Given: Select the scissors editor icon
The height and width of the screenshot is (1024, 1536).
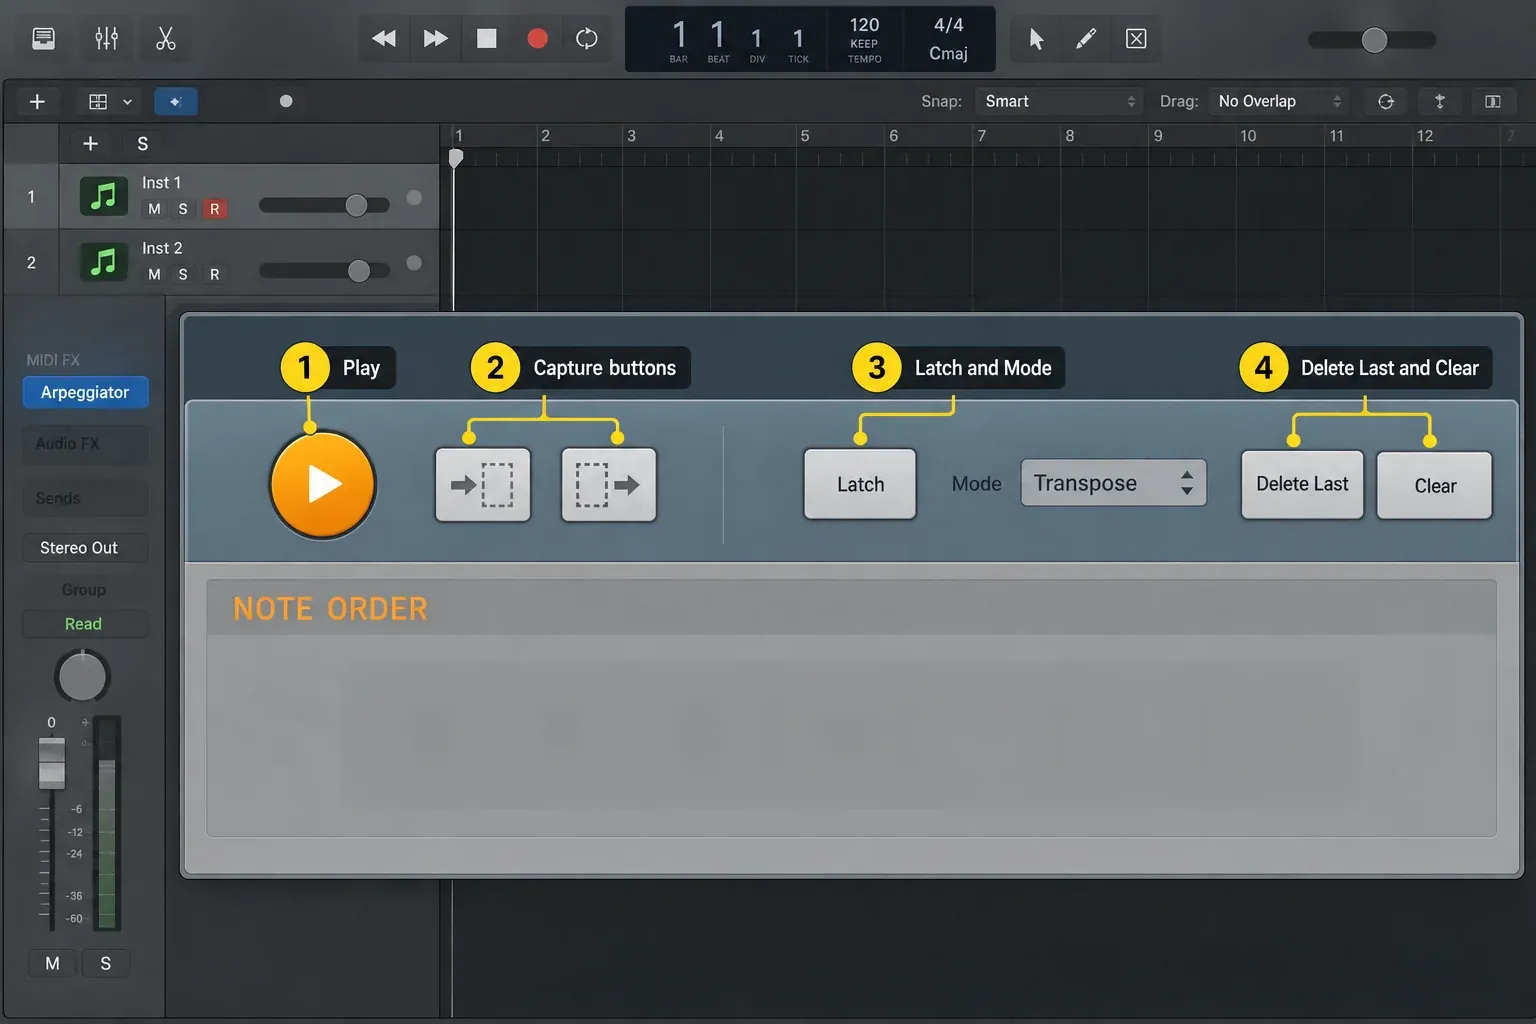Looking at the screenshot, I should tap(166, 39).
